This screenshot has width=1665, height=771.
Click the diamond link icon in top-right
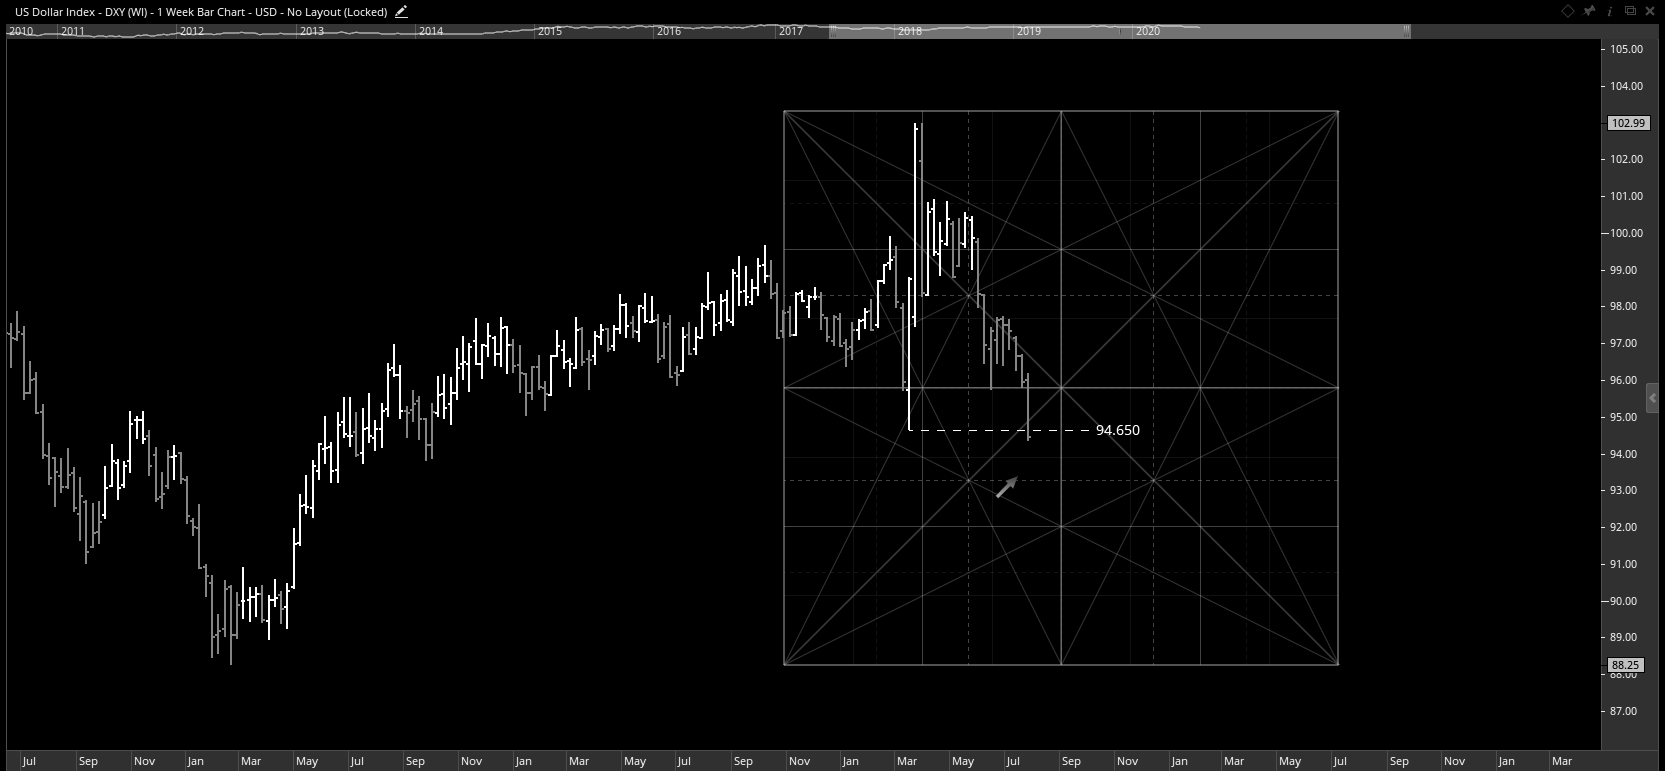(x=1567, y=11)
